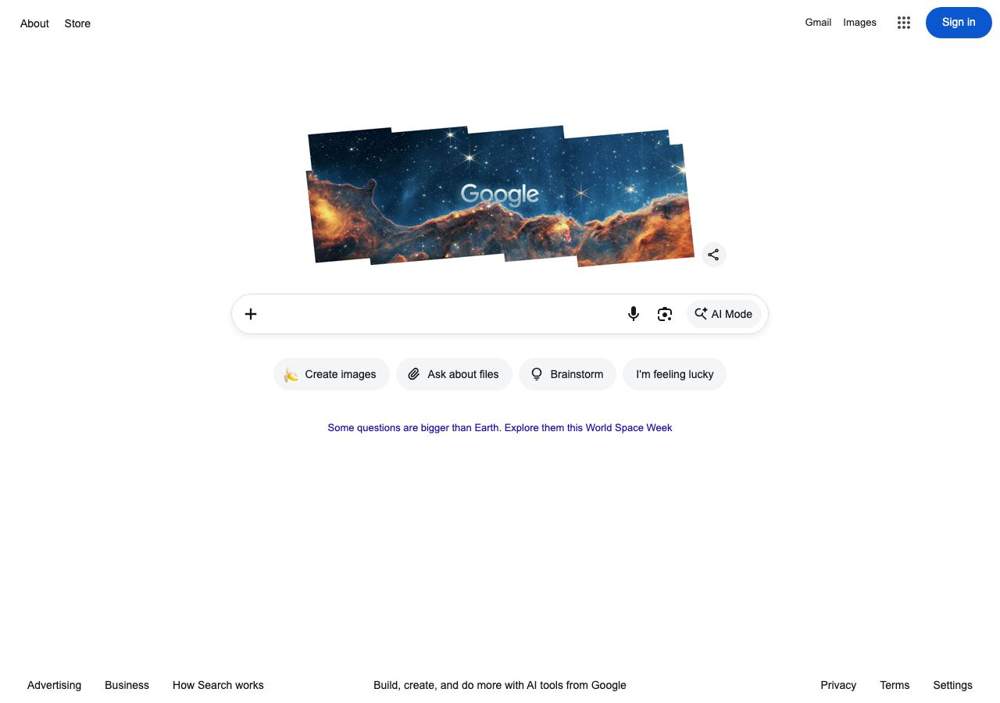Open the Terms link
Image resolution: width=1000 pixels, height=703 pixels.
tap(894, 684)
